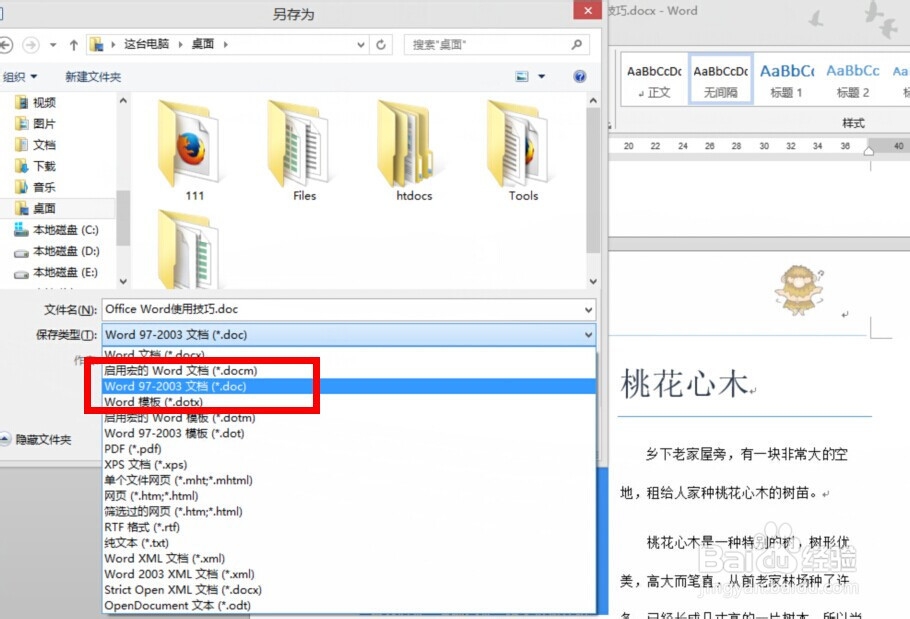
Task: Choose Word XML 文档 (*.xml) type
Action: (x=349, y=559)
